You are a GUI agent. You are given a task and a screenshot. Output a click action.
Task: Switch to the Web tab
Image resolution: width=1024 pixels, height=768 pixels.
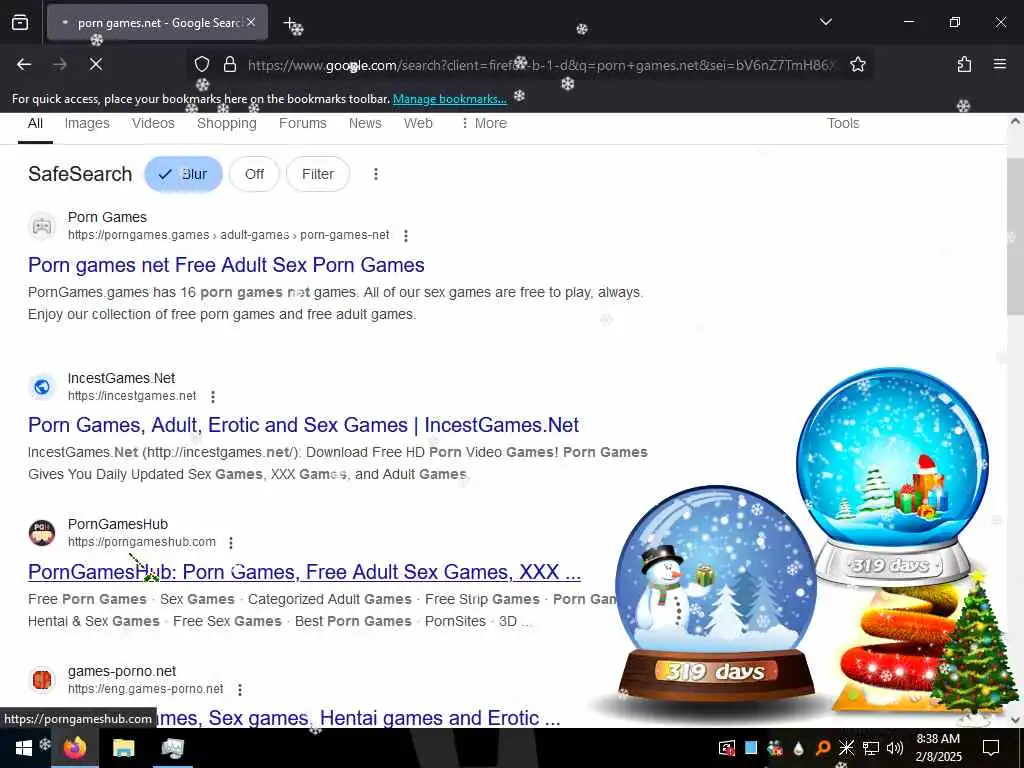[x=418, y=123]
